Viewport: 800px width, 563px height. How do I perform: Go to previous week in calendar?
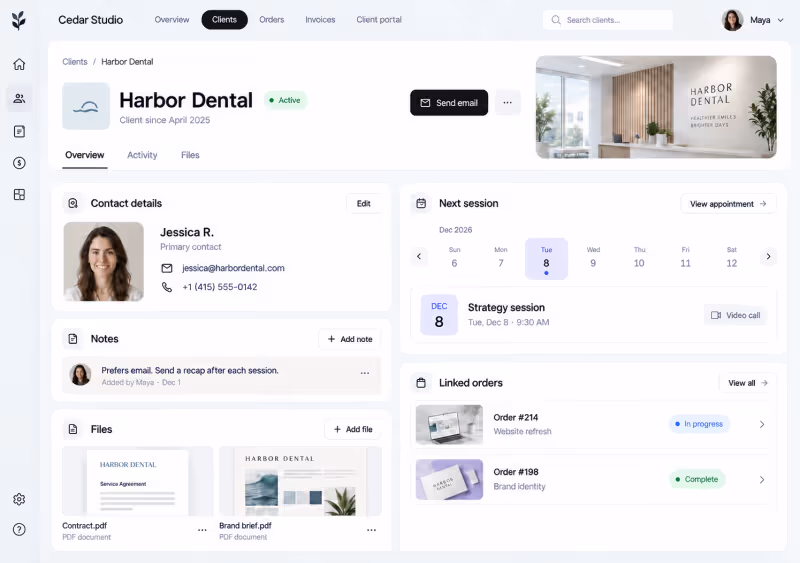point(419,256)
